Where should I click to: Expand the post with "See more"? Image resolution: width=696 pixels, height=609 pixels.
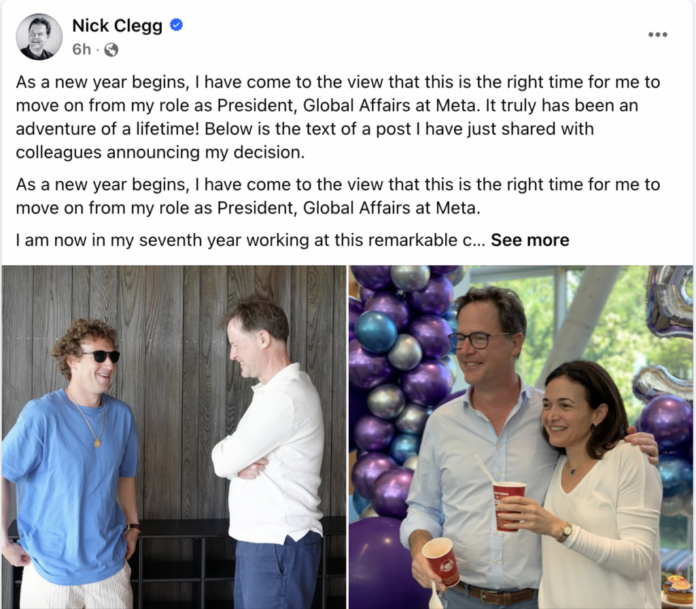click(529, 240)
